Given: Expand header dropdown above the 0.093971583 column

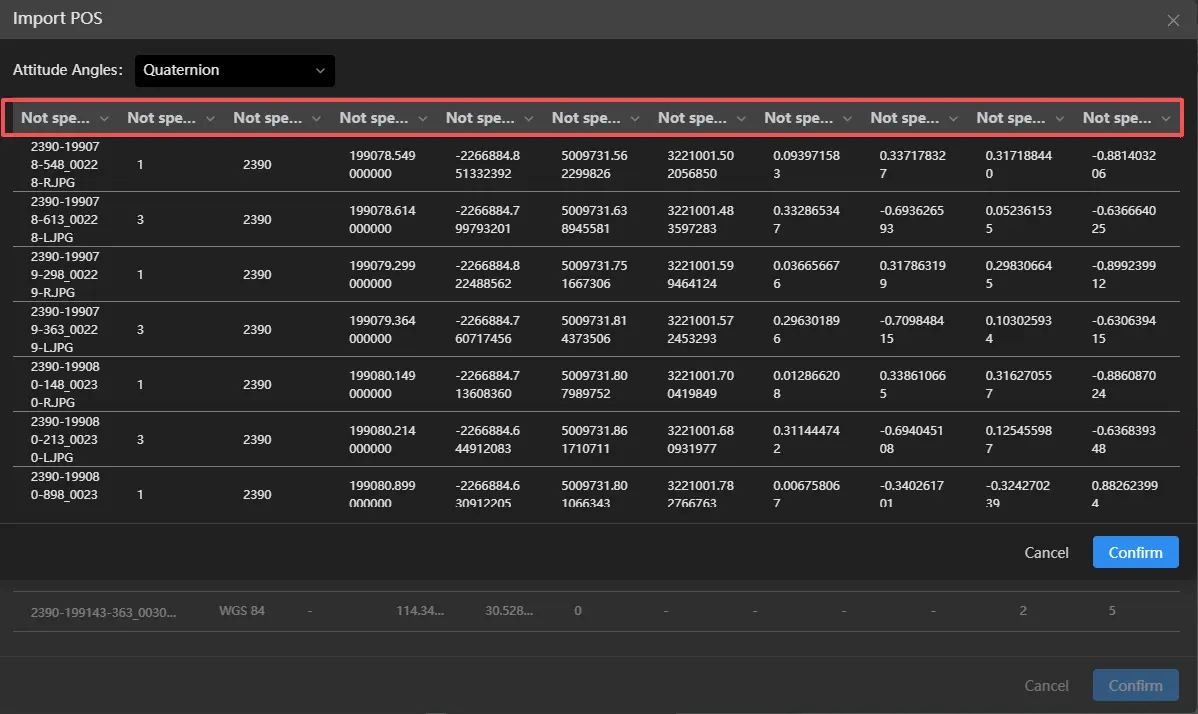Looking at the screenshot, I should tap(807, 118).
